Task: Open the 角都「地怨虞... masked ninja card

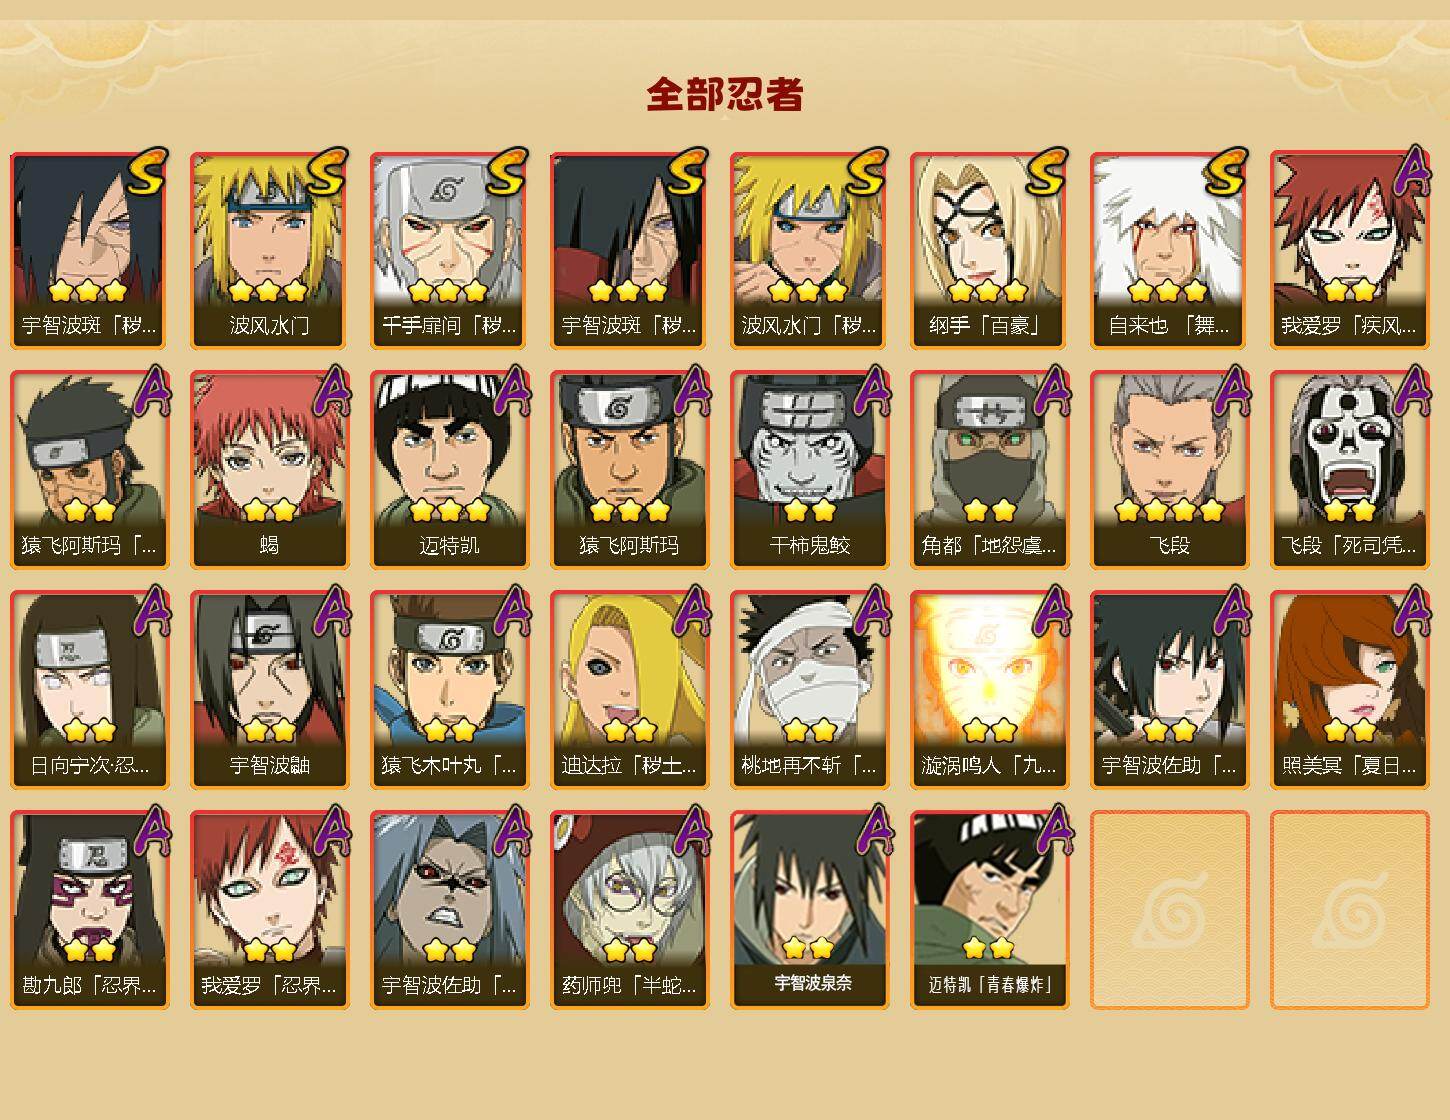Action: click(990, 469)
